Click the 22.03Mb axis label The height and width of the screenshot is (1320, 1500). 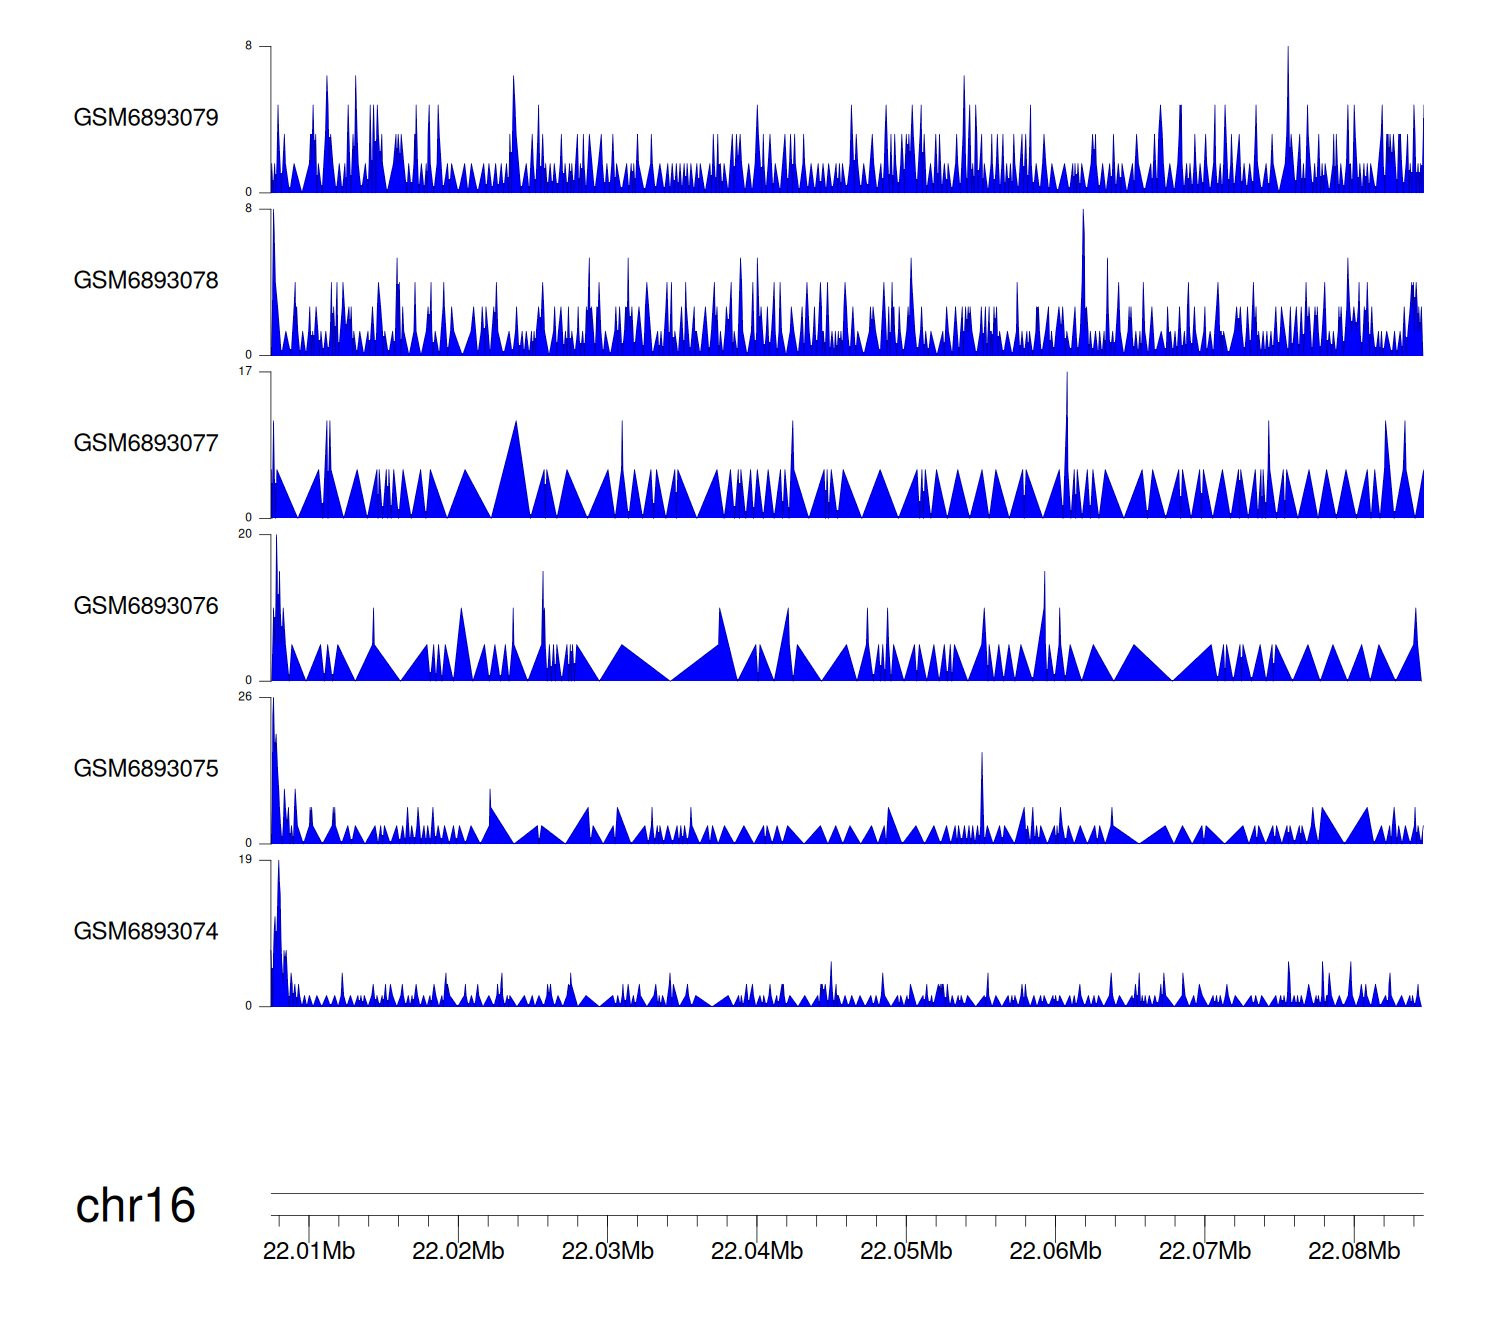coord(607,1251)
